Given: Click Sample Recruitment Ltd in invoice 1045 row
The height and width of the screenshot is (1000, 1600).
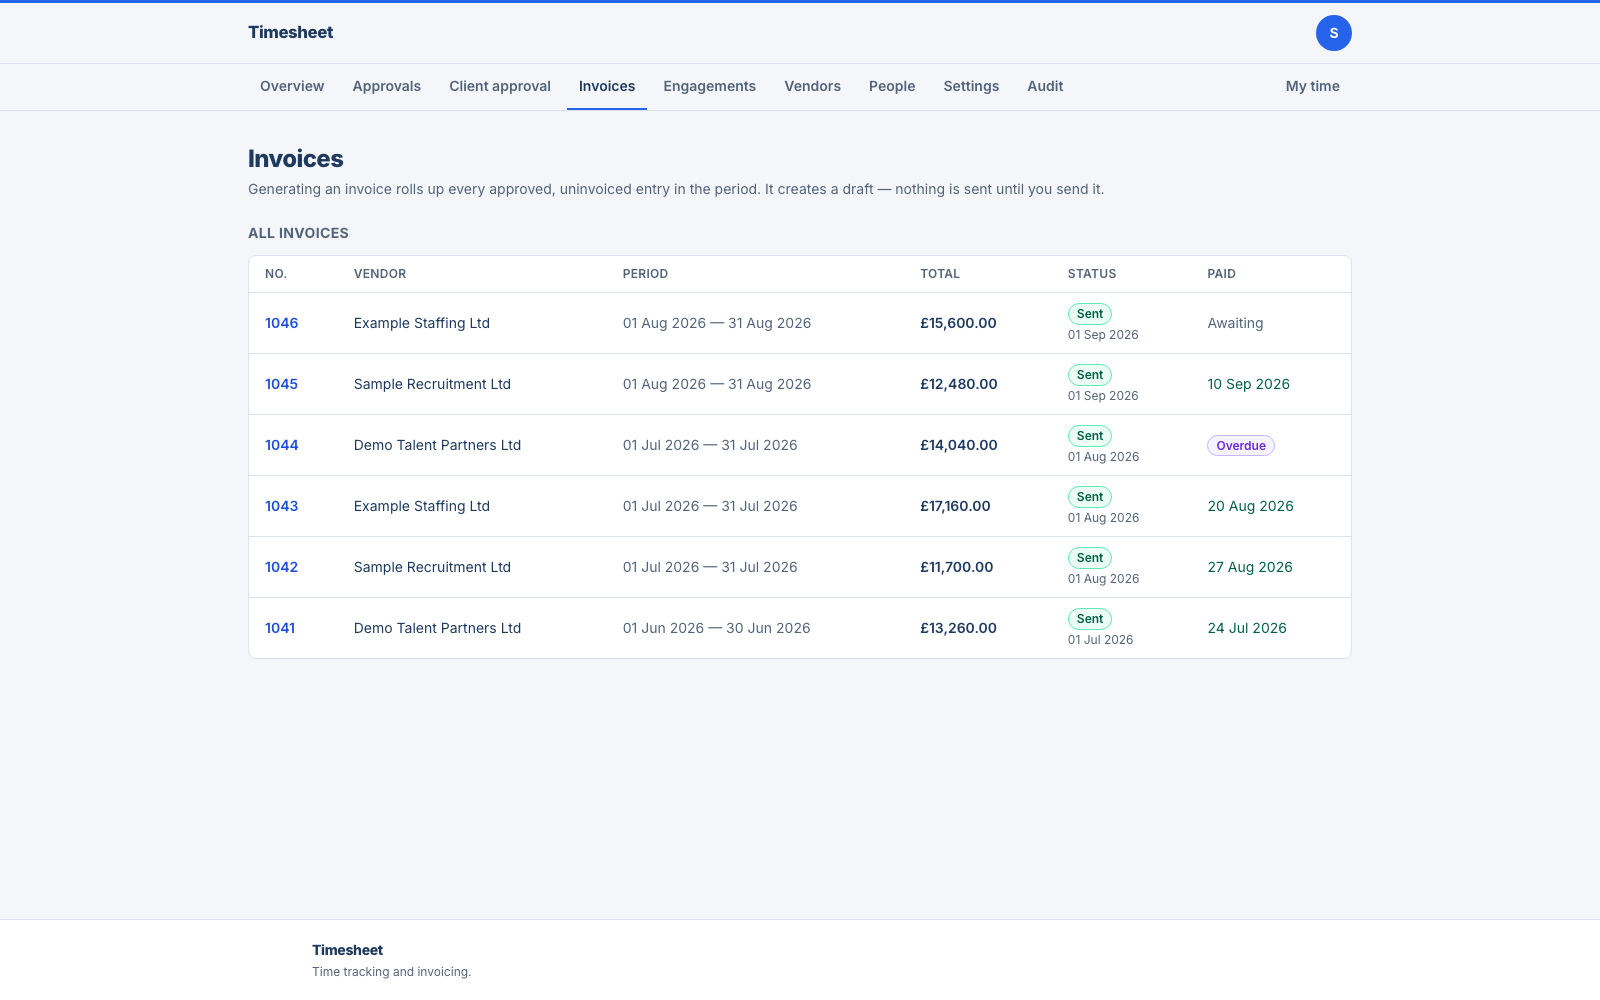Looking at the screenshot, I should point(432,384).
